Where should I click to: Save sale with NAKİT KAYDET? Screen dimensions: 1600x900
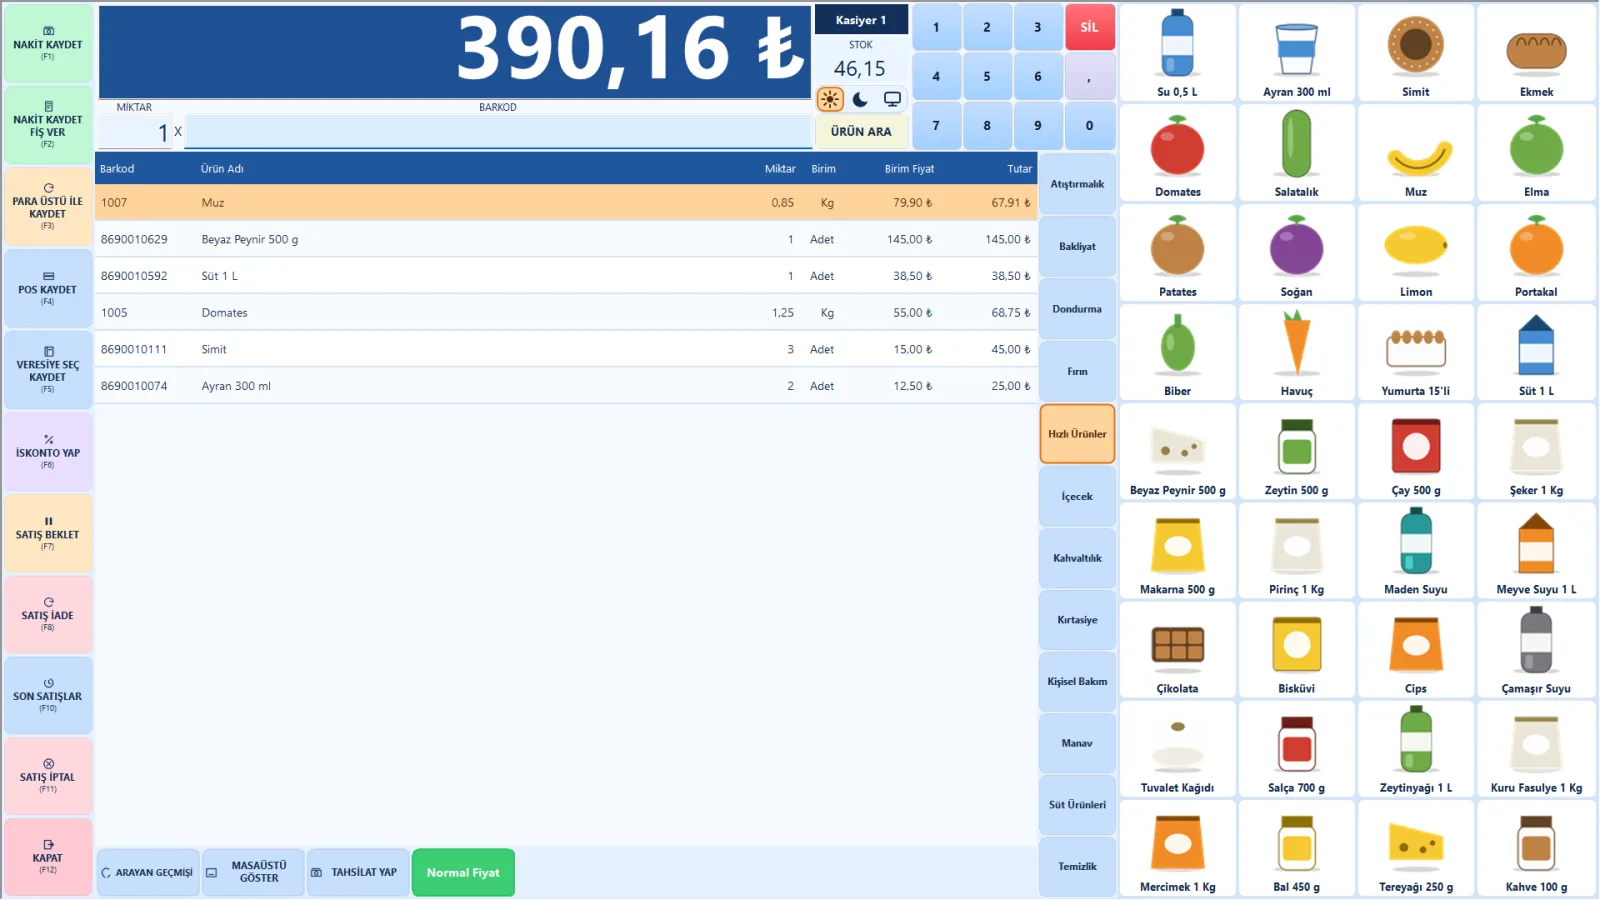point(48,44)
